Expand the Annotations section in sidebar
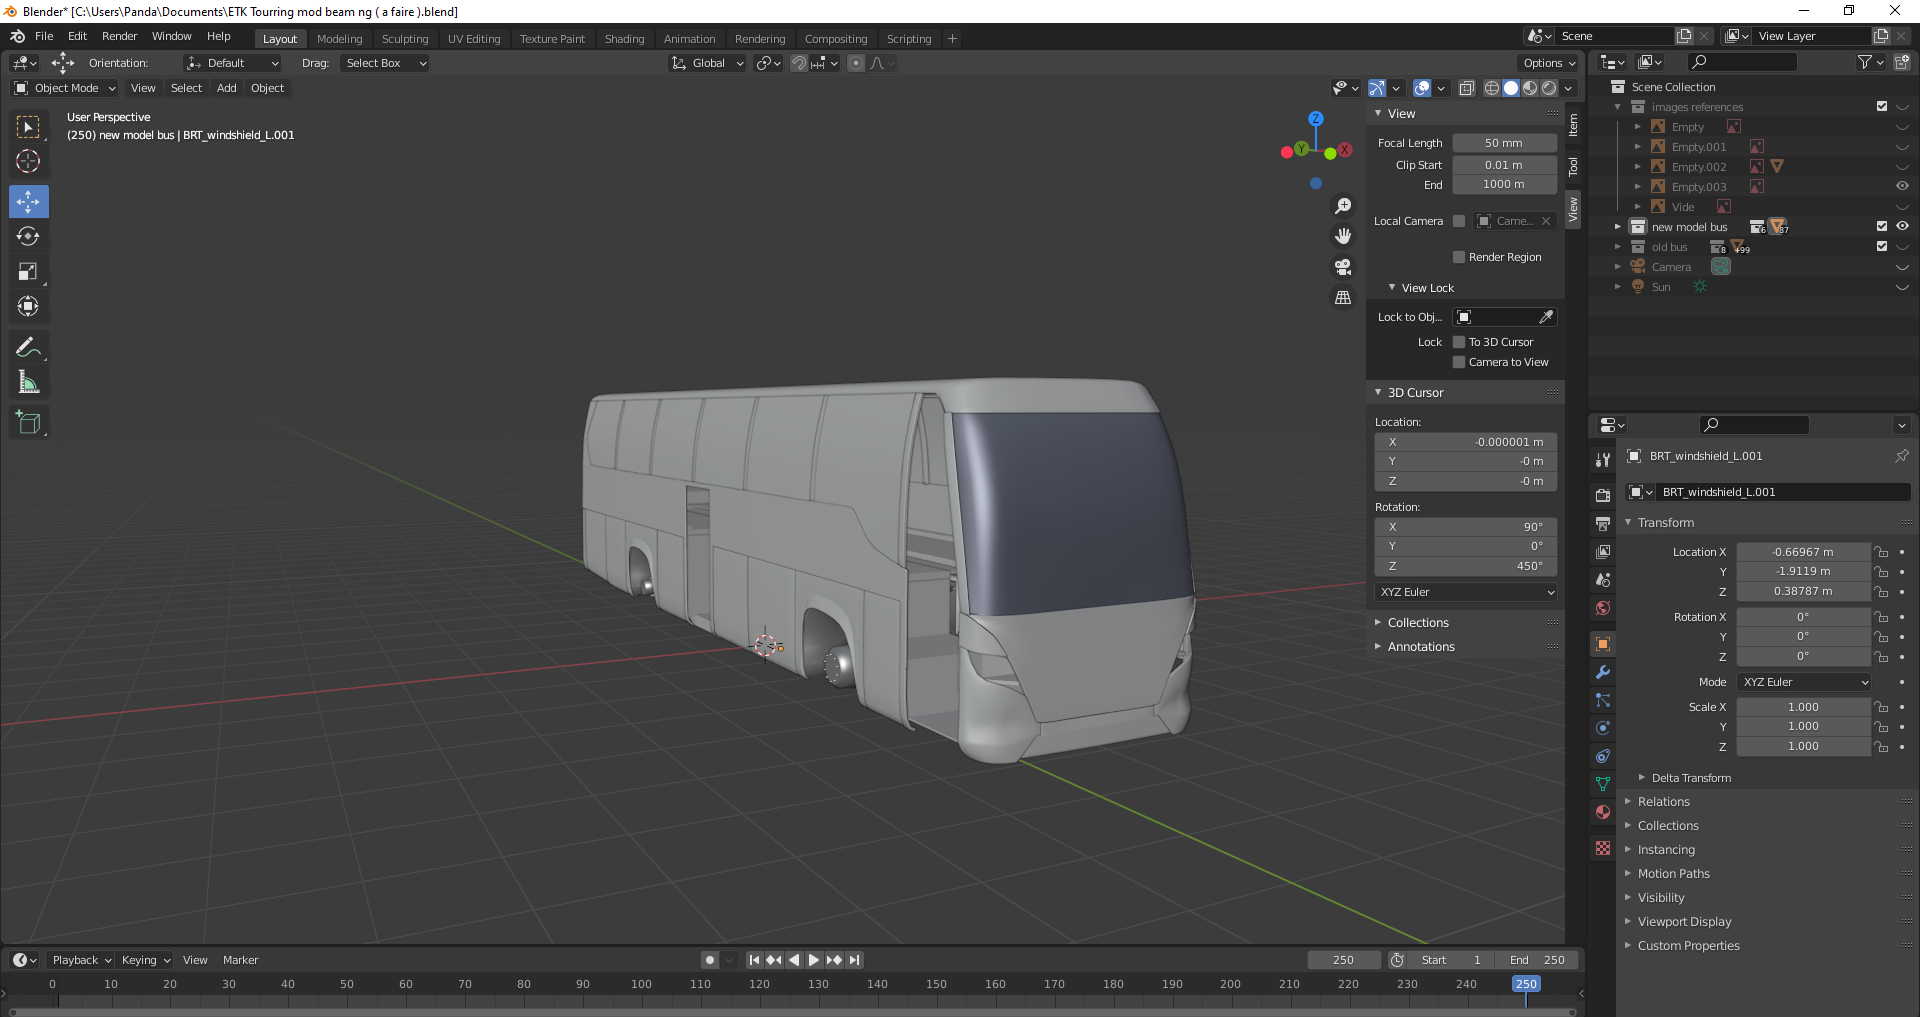The height and width of the screenshot is (1017, 1920). click(x=1421, y=647)
